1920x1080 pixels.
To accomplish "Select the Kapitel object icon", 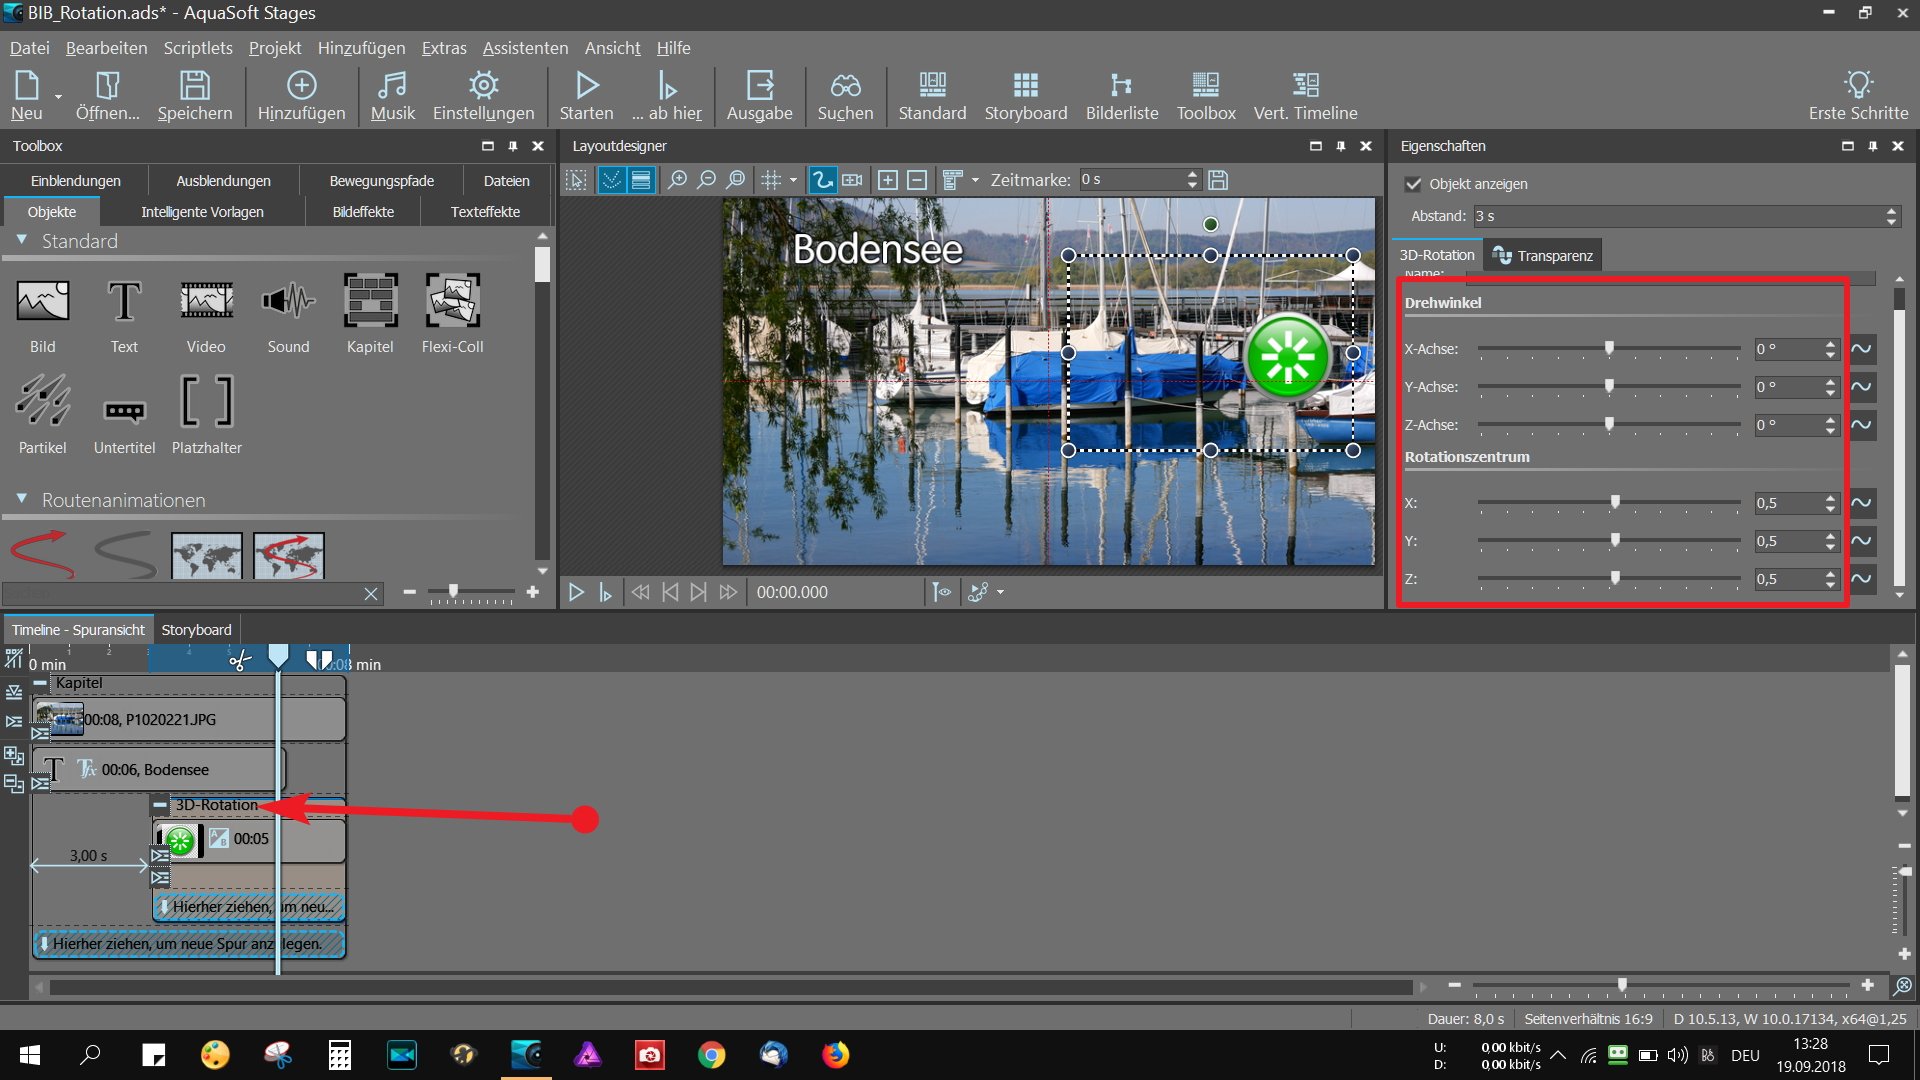I will click(x=370, y=301).
